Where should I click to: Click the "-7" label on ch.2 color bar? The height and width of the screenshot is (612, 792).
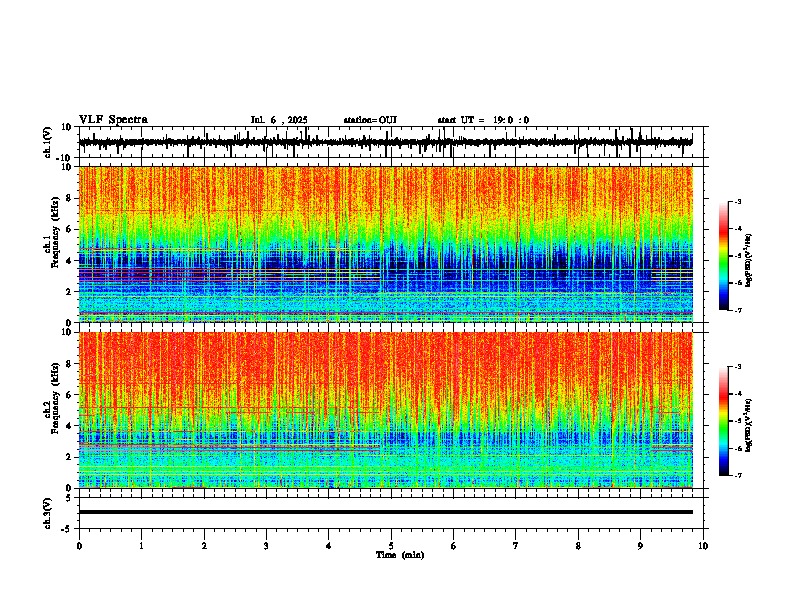pyautogui.click(x=737, y=475)
